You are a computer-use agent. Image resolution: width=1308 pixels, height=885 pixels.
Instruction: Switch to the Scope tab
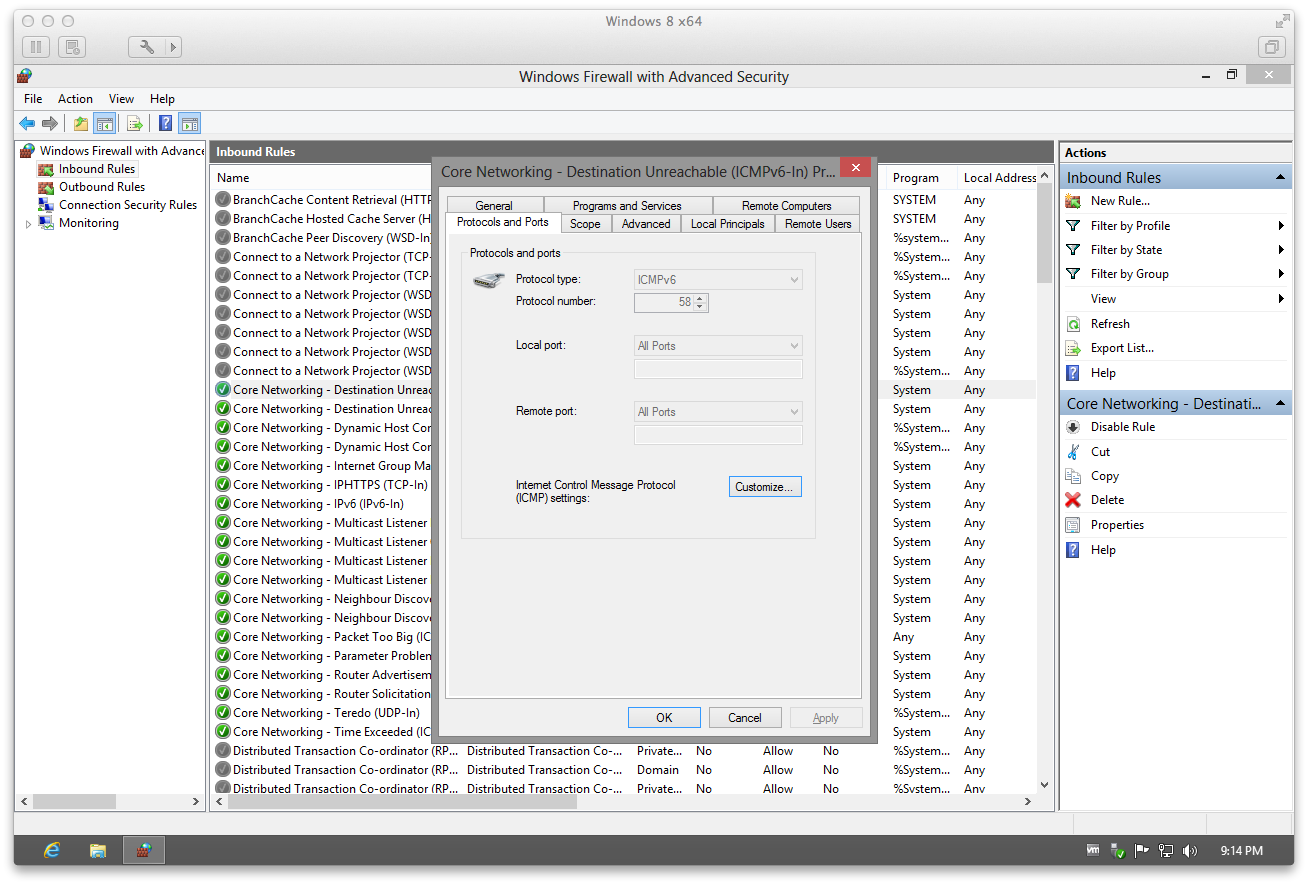click(x=585, y=224)
